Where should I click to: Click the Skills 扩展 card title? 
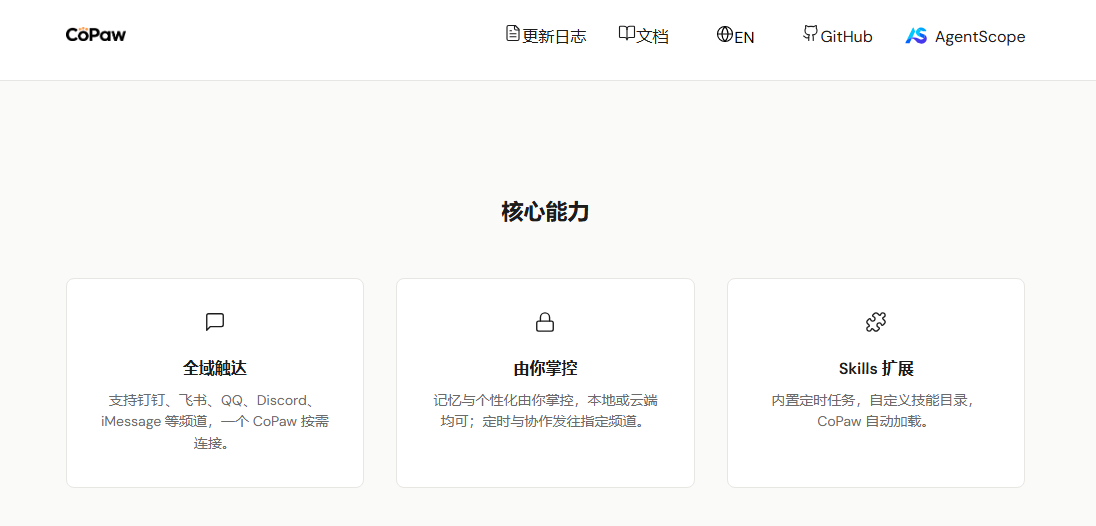point(876,368)
